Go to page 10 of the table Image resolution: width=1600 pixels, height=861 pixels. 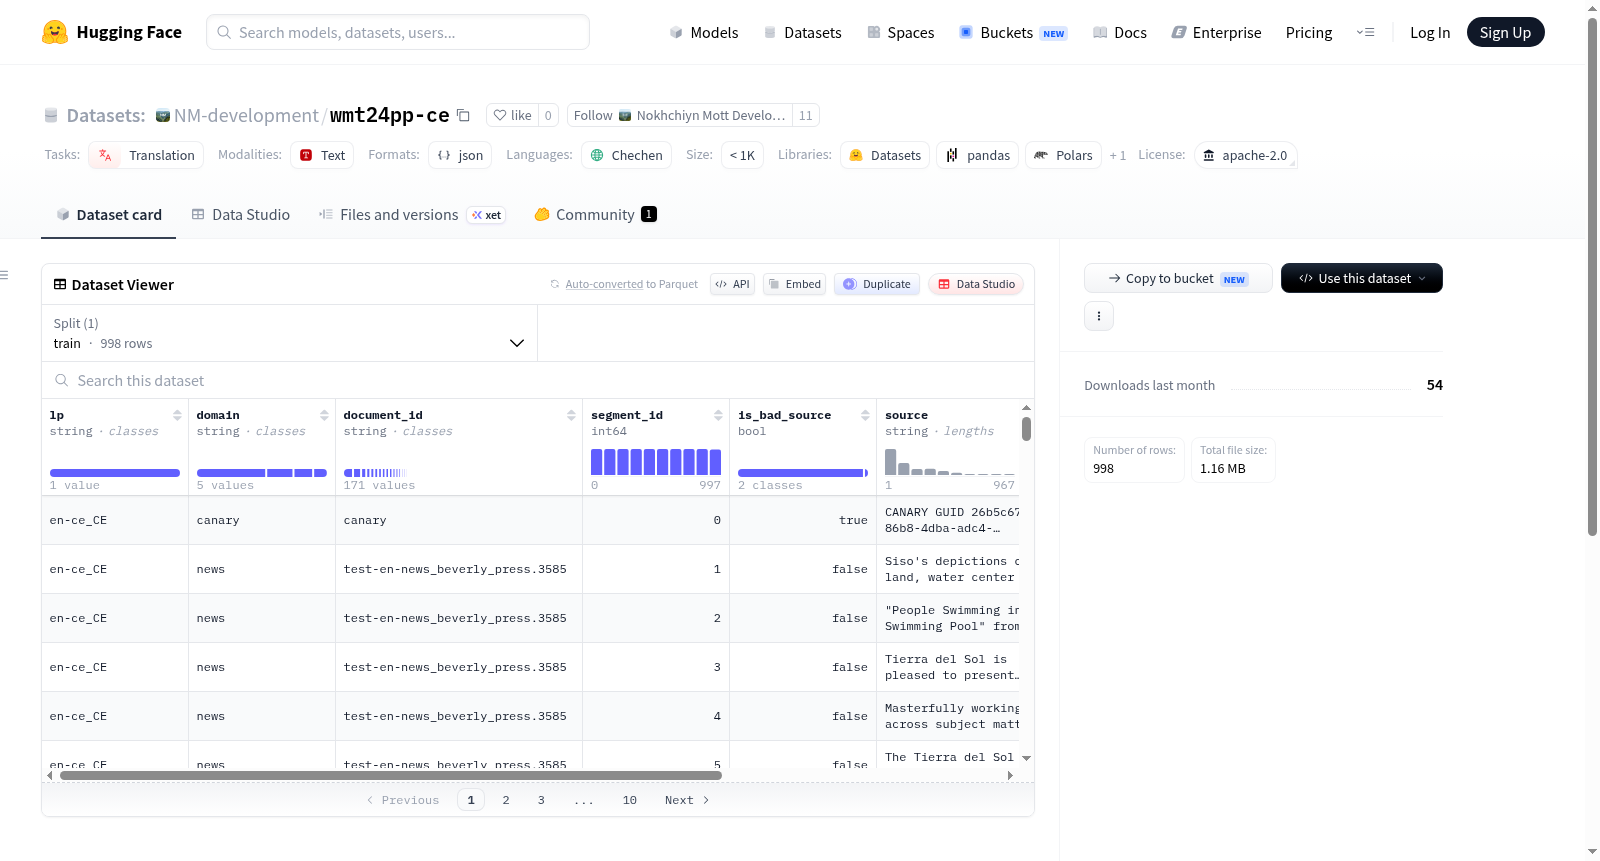point(630,800)
